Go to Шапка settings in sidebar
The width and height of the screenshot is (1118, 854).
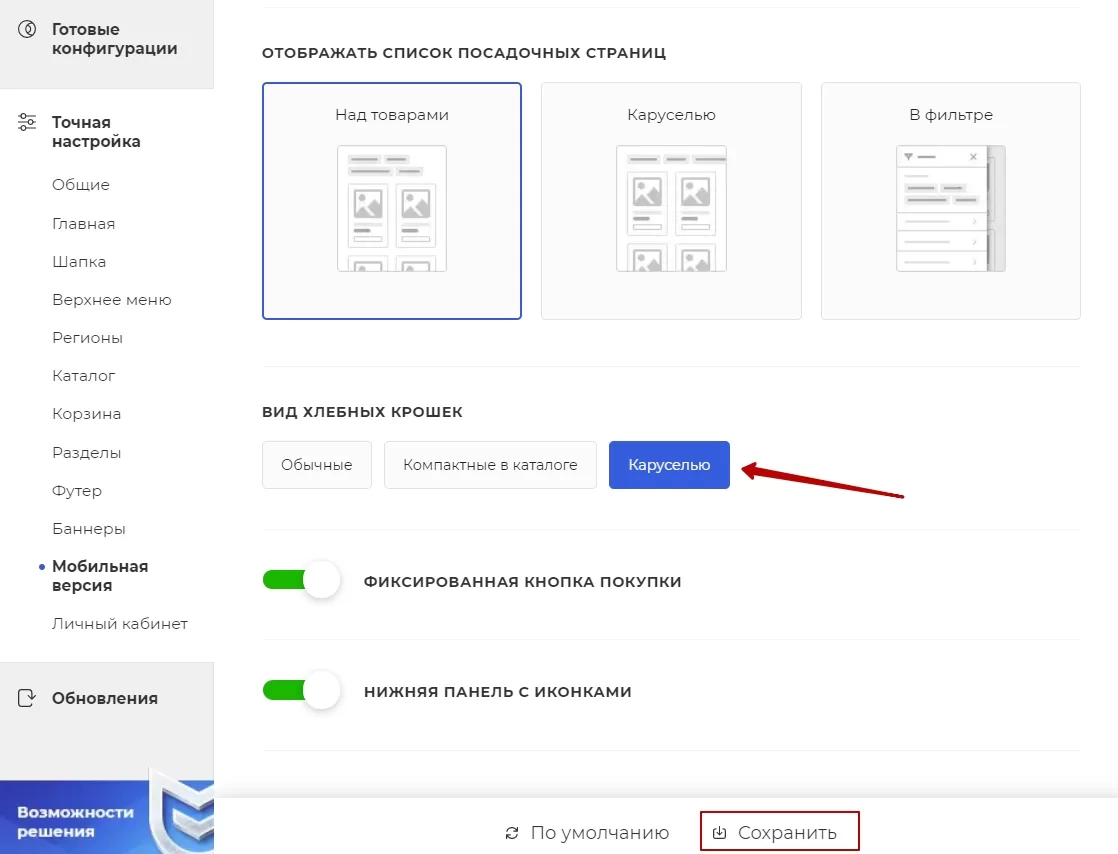(x=79, y=262)
